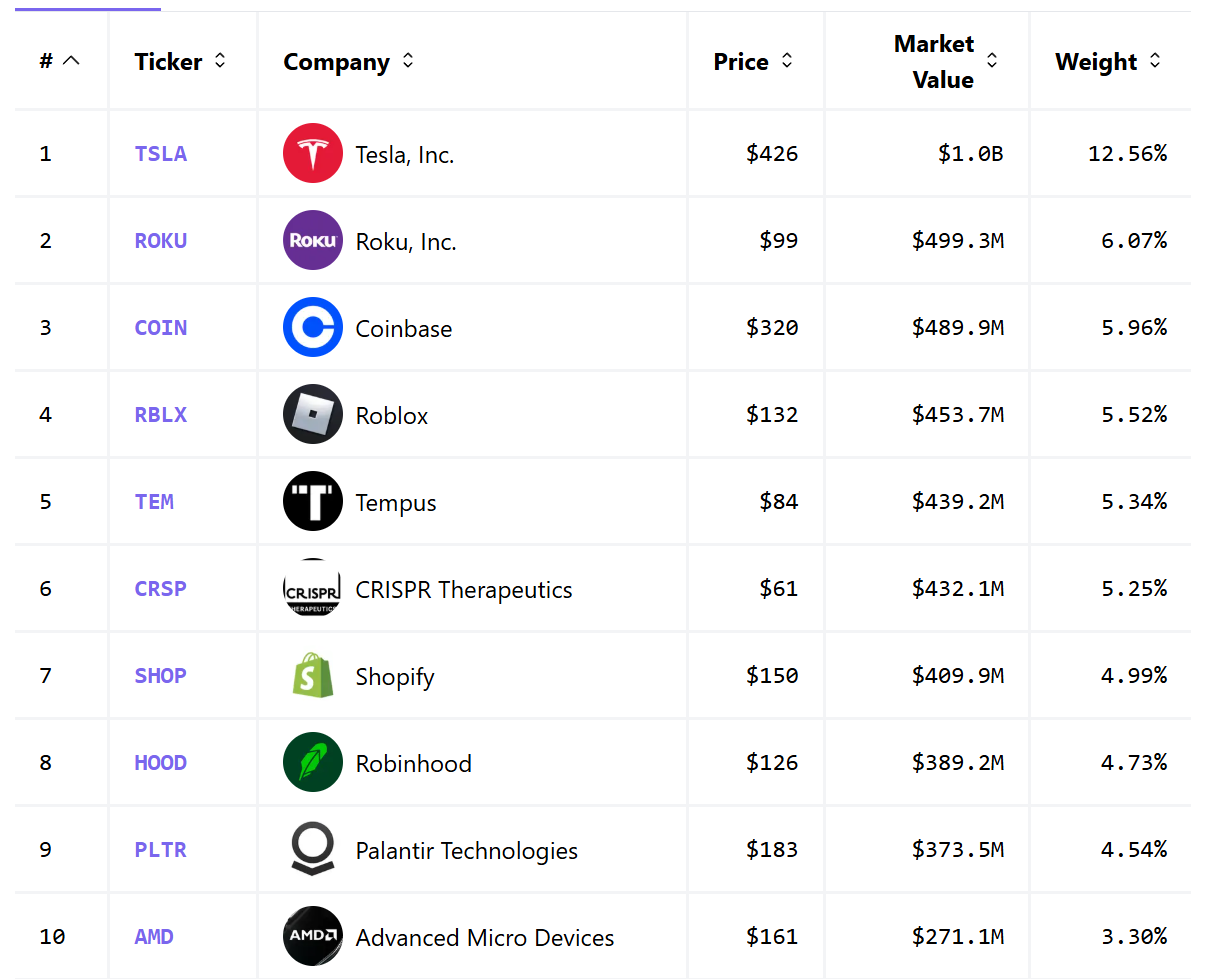1229x979 pixels.
Task: Open the TSLA ticker link
Action: pyautogui.click(x=161, y=154)
